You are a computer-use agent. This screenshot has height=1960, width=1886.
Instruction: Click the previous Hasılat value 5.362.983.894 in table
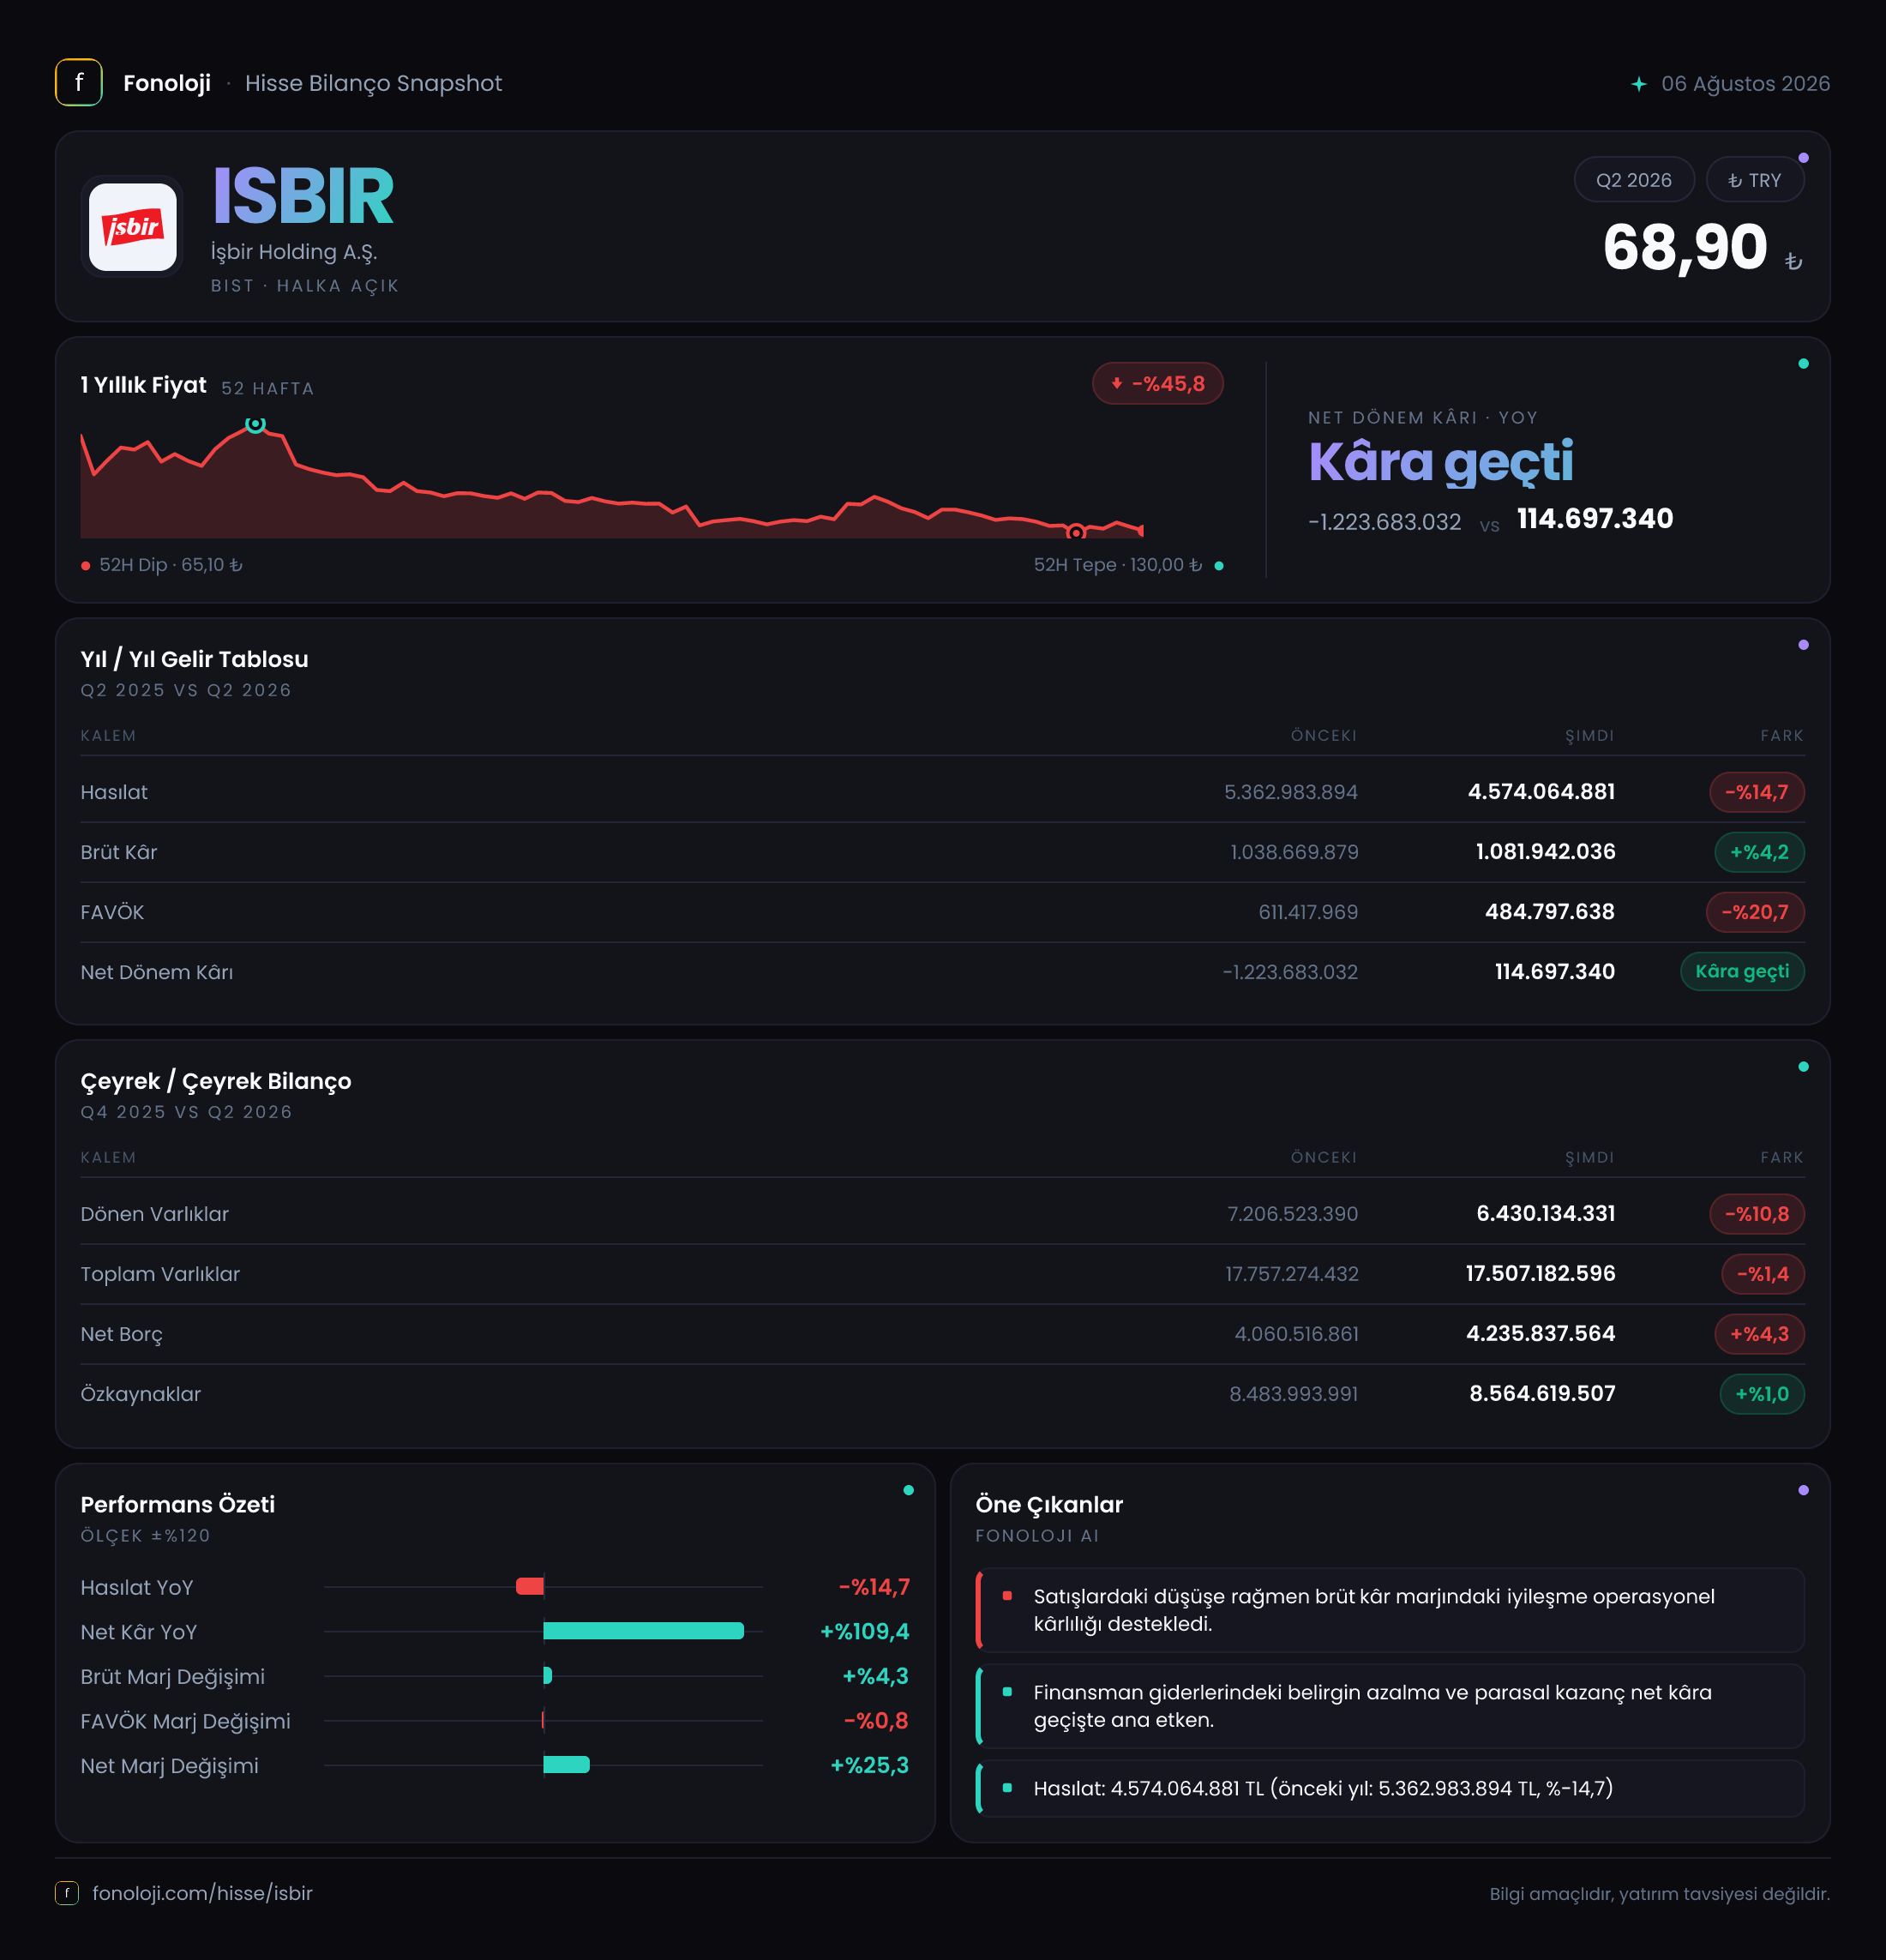coord(1291,792)
